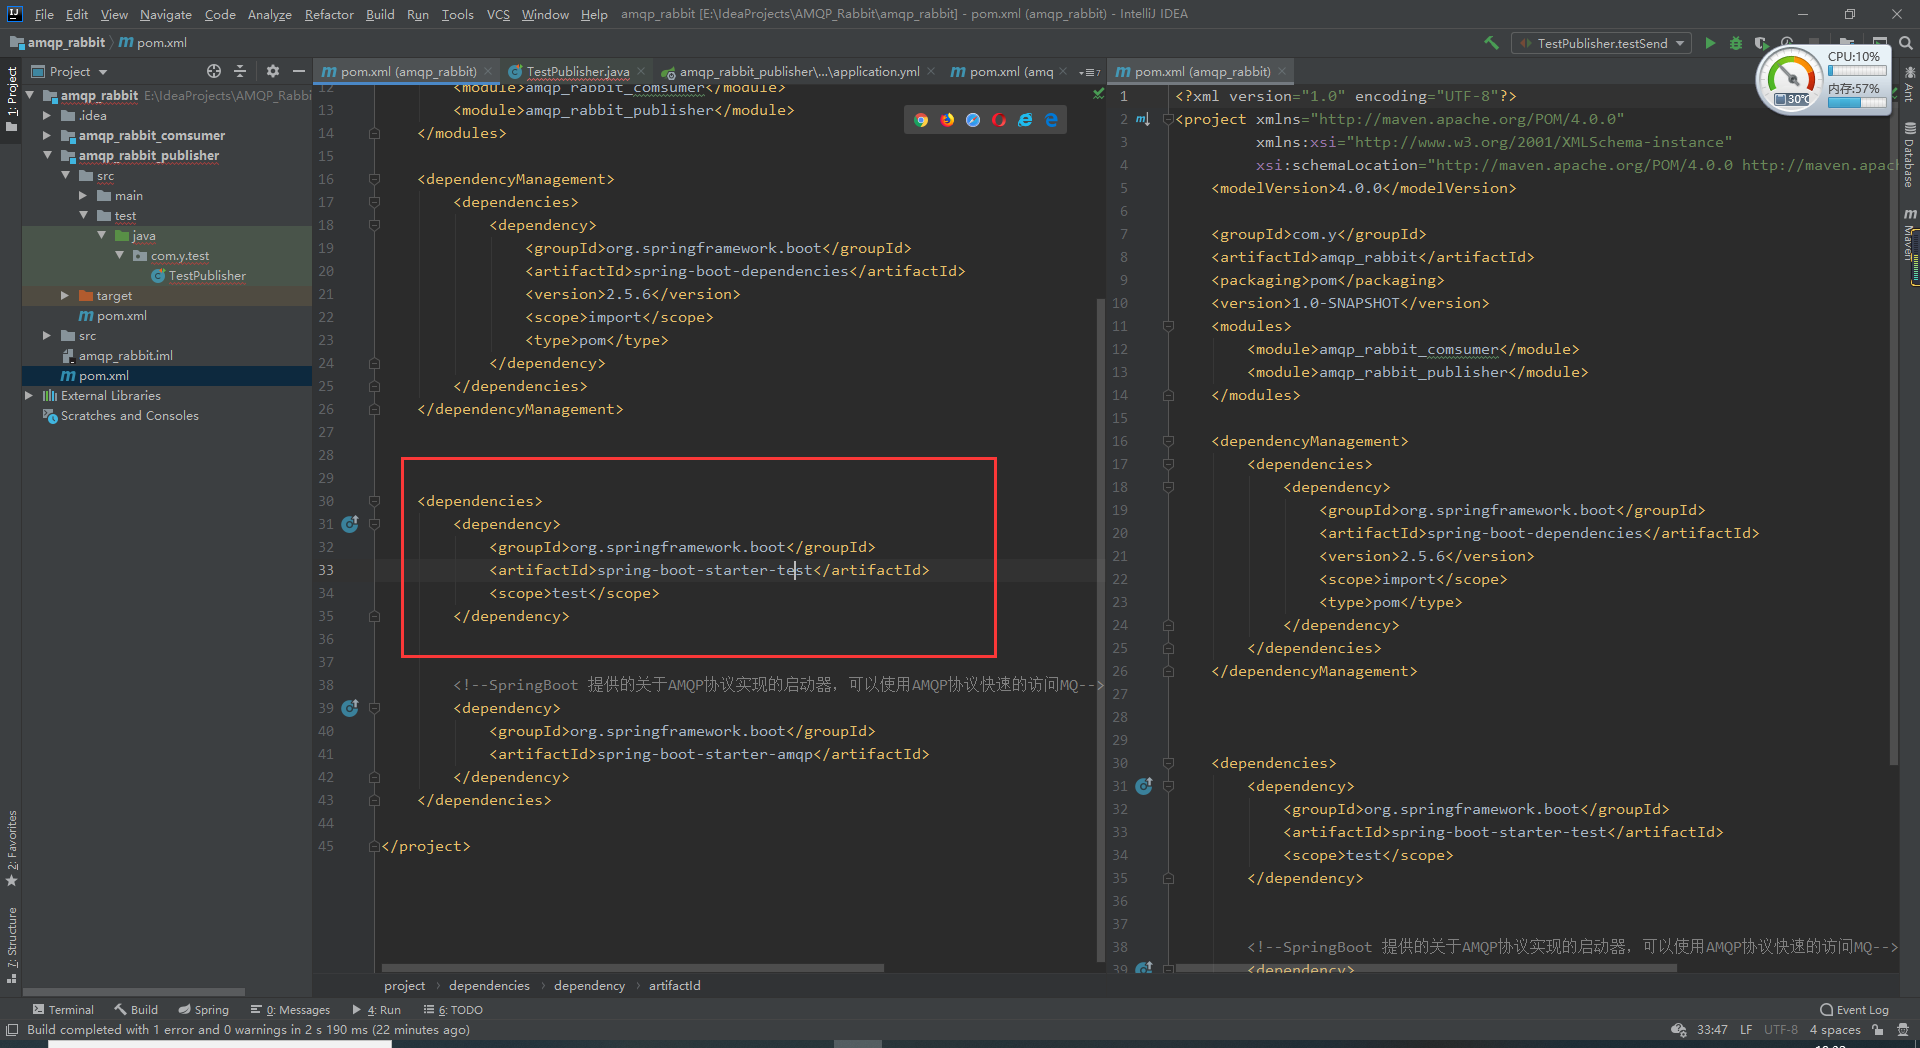Open the Database tool window
Viewport: 1920px width, 1048px height.
[x=1909, y=156]
